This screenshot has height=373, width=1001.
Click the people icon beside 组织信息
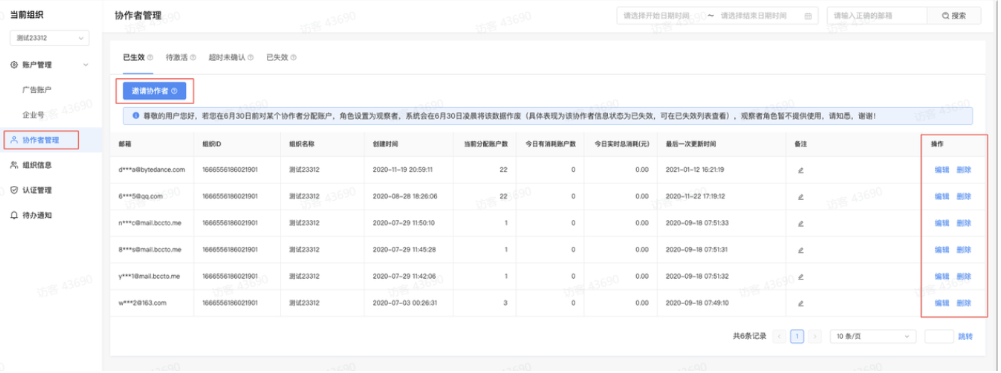[14, 165]
